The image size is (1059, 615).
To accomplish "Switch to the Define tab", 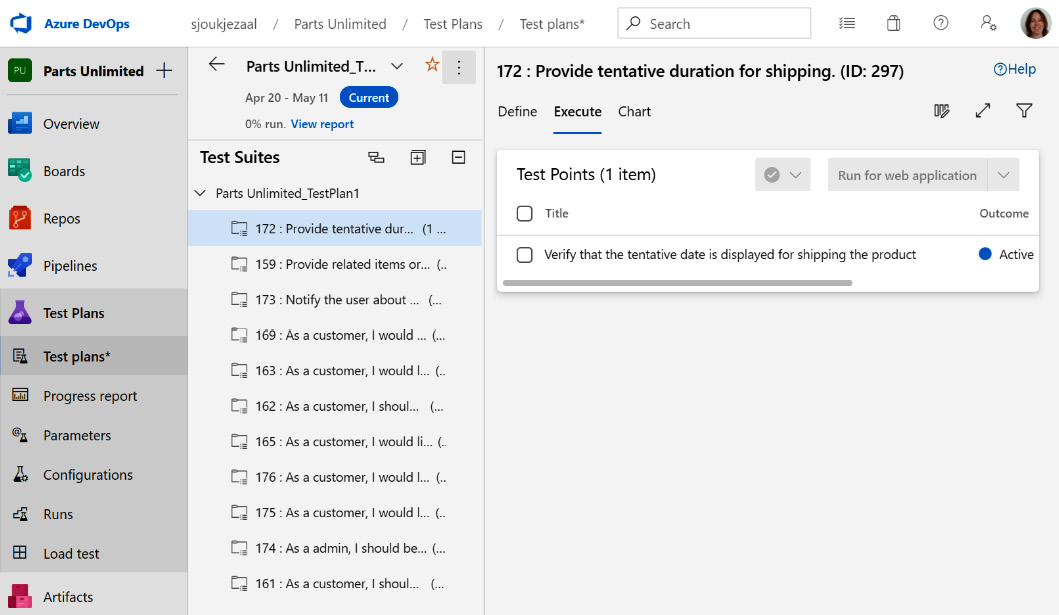I will point(517,112).
